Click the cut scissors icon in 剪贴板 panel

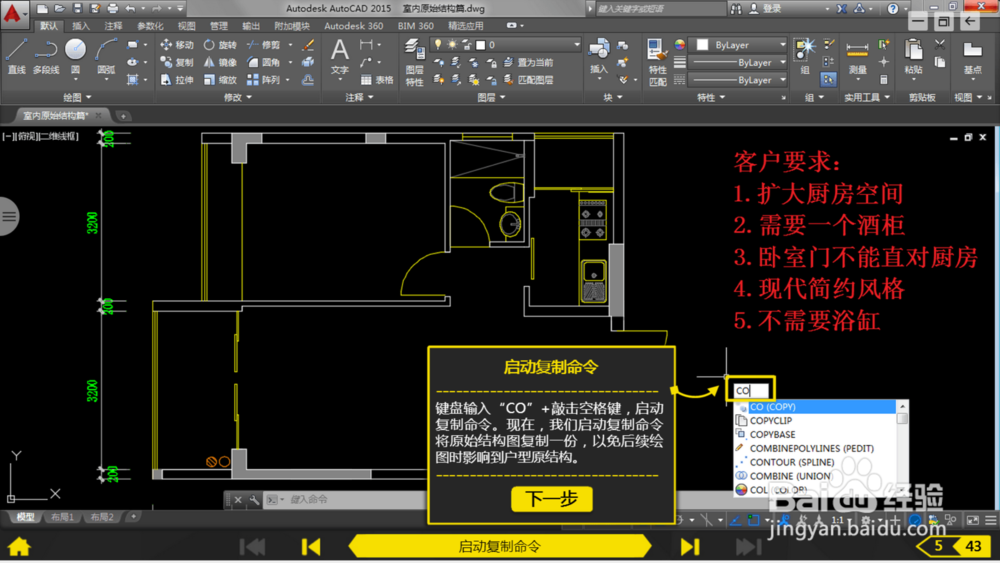(939, 44)
